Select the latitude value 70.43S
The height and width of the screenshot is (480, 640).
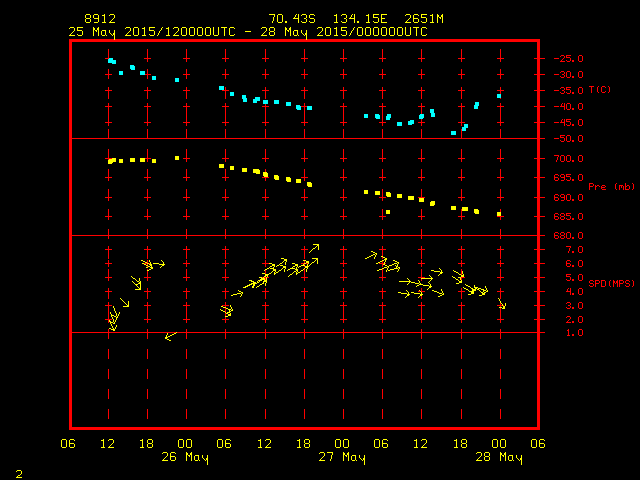click(292, 19)
